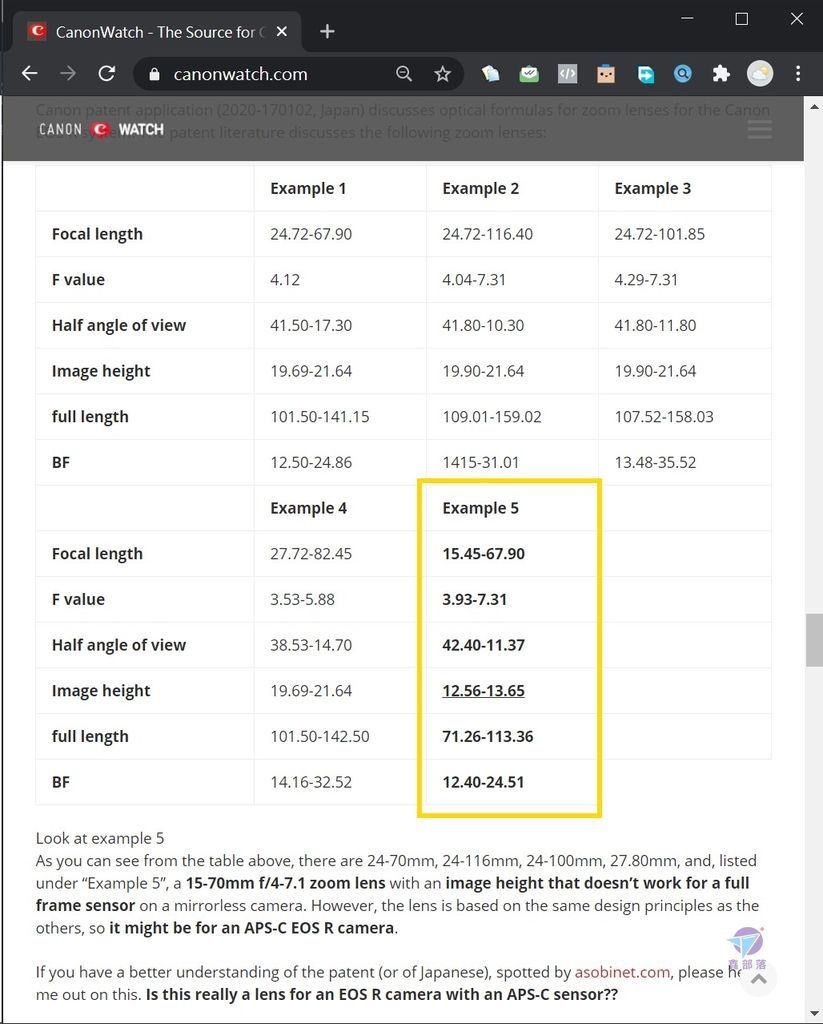Click full length value 109.01-159.02
Screen dimensions: 823x1024
(x=492, y=417)
